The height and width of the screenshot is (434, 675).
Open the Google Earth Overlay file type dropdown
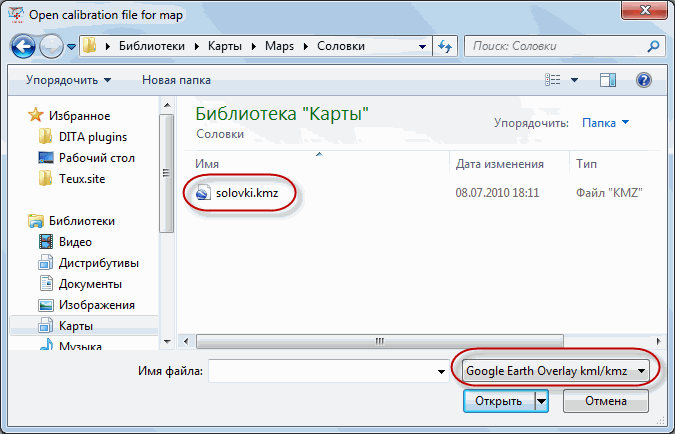tap(554, 371)
